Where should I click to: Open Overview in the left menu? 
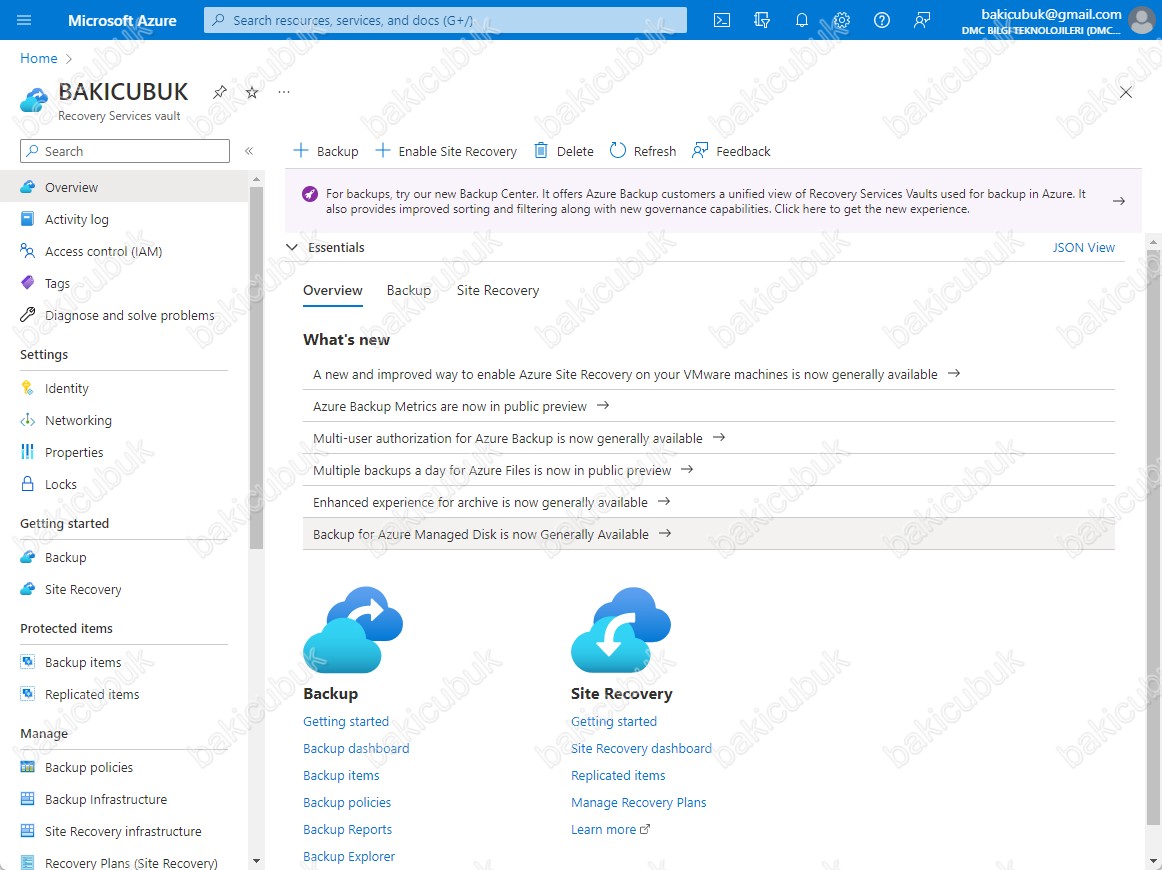click(x=124, y=187)
